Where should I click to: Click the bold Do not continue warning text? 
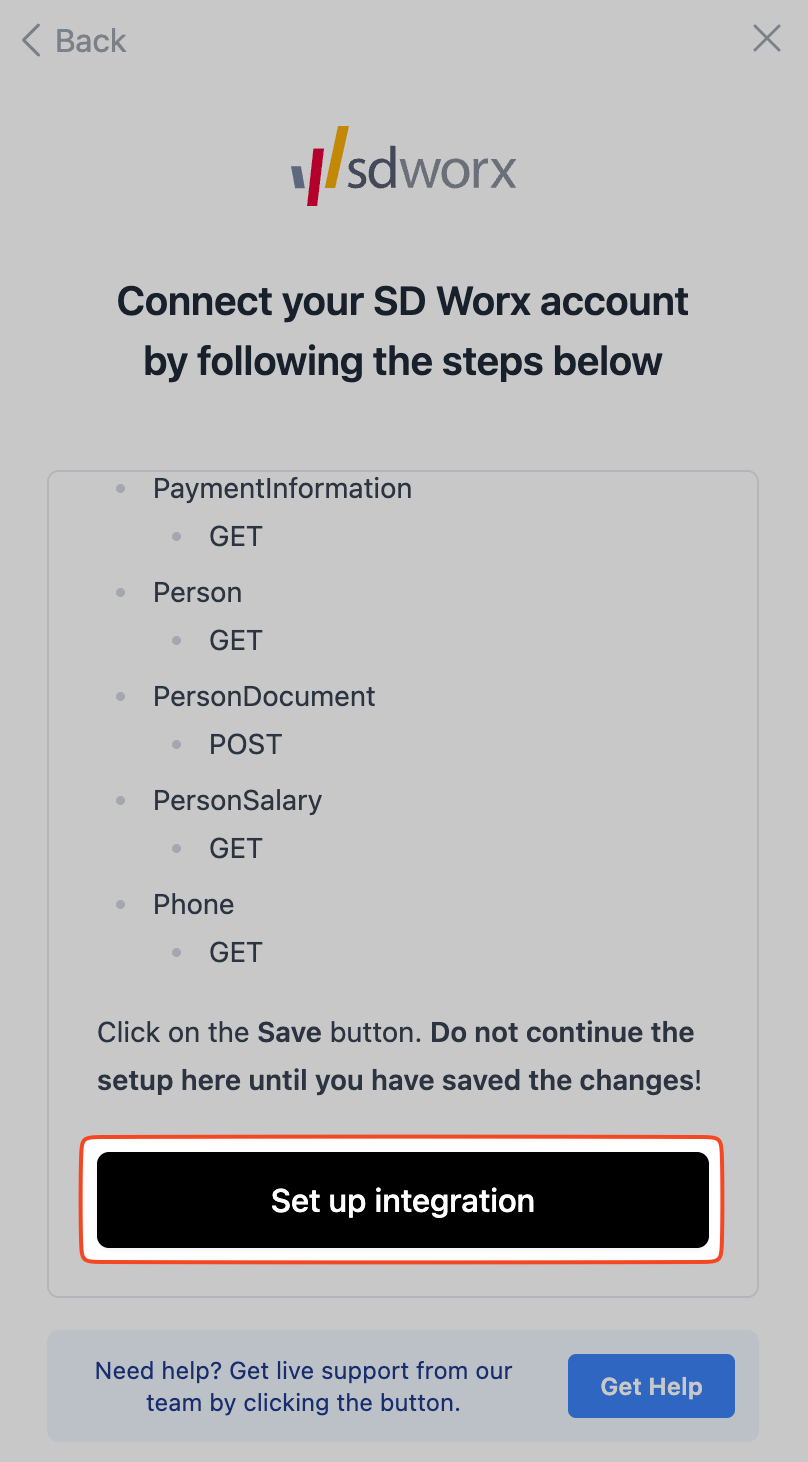(561, 1032)
